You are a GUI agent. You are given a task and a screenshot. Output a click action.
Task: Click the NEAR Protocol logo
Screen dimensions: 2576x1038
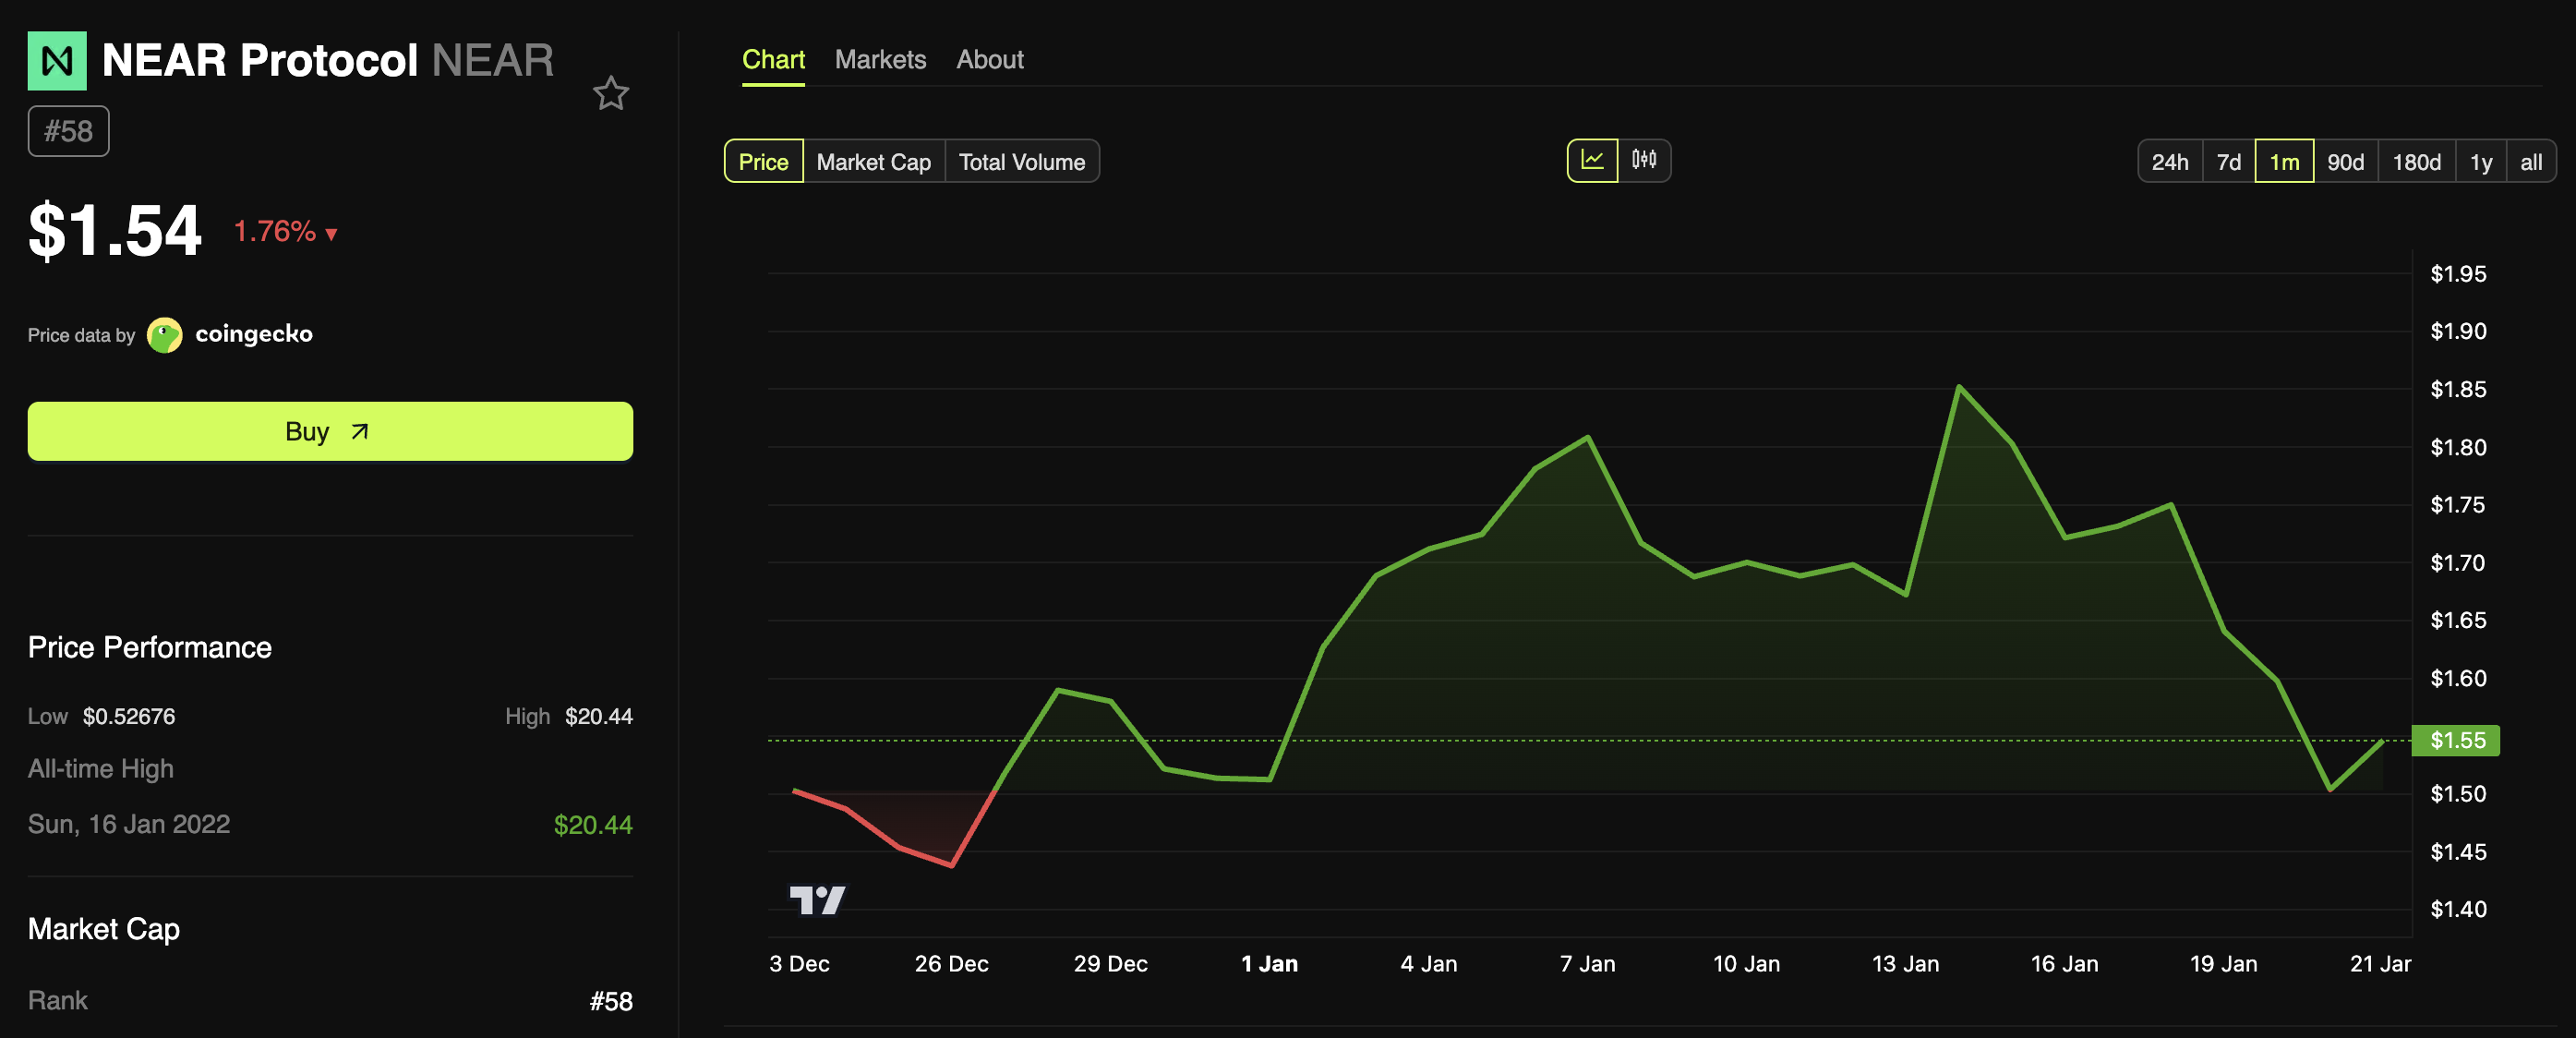point(57,60)
